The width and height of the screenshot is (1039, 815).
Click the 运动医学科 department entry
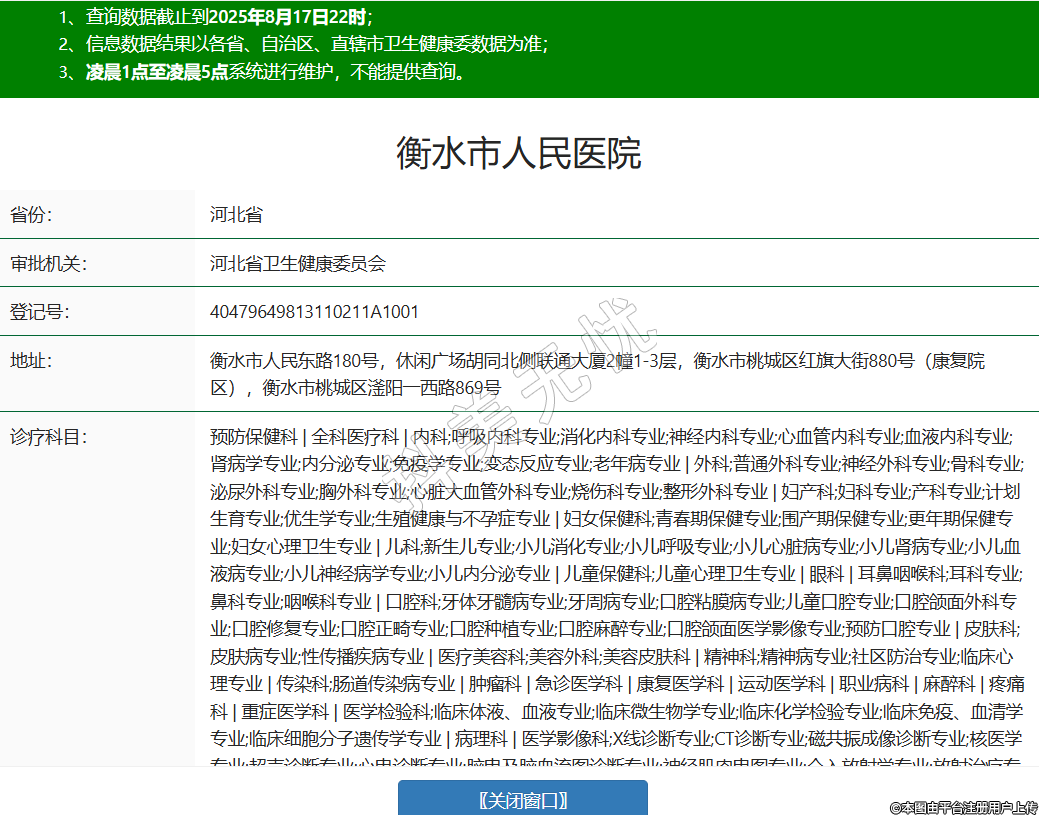tap(782, 684)
